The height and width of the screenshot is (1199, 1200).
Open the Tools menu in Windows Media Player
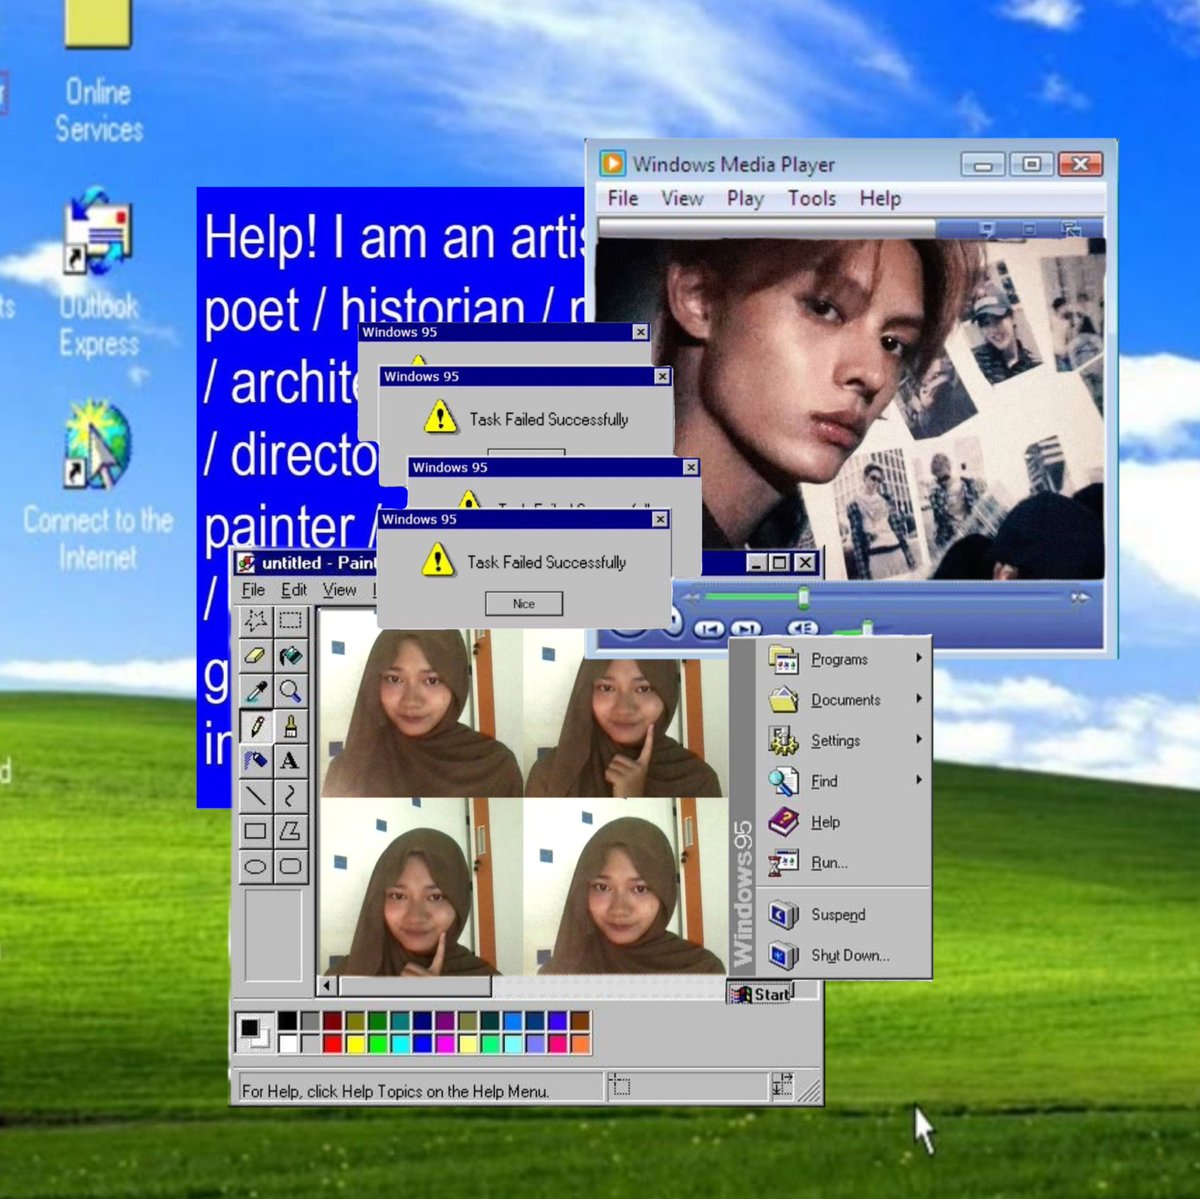click(x=811, y=198)
